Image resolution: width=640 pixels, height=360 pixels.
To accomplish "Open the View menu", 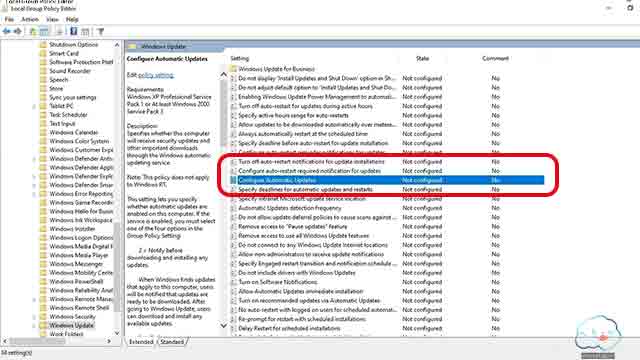I will pos(52,19).
